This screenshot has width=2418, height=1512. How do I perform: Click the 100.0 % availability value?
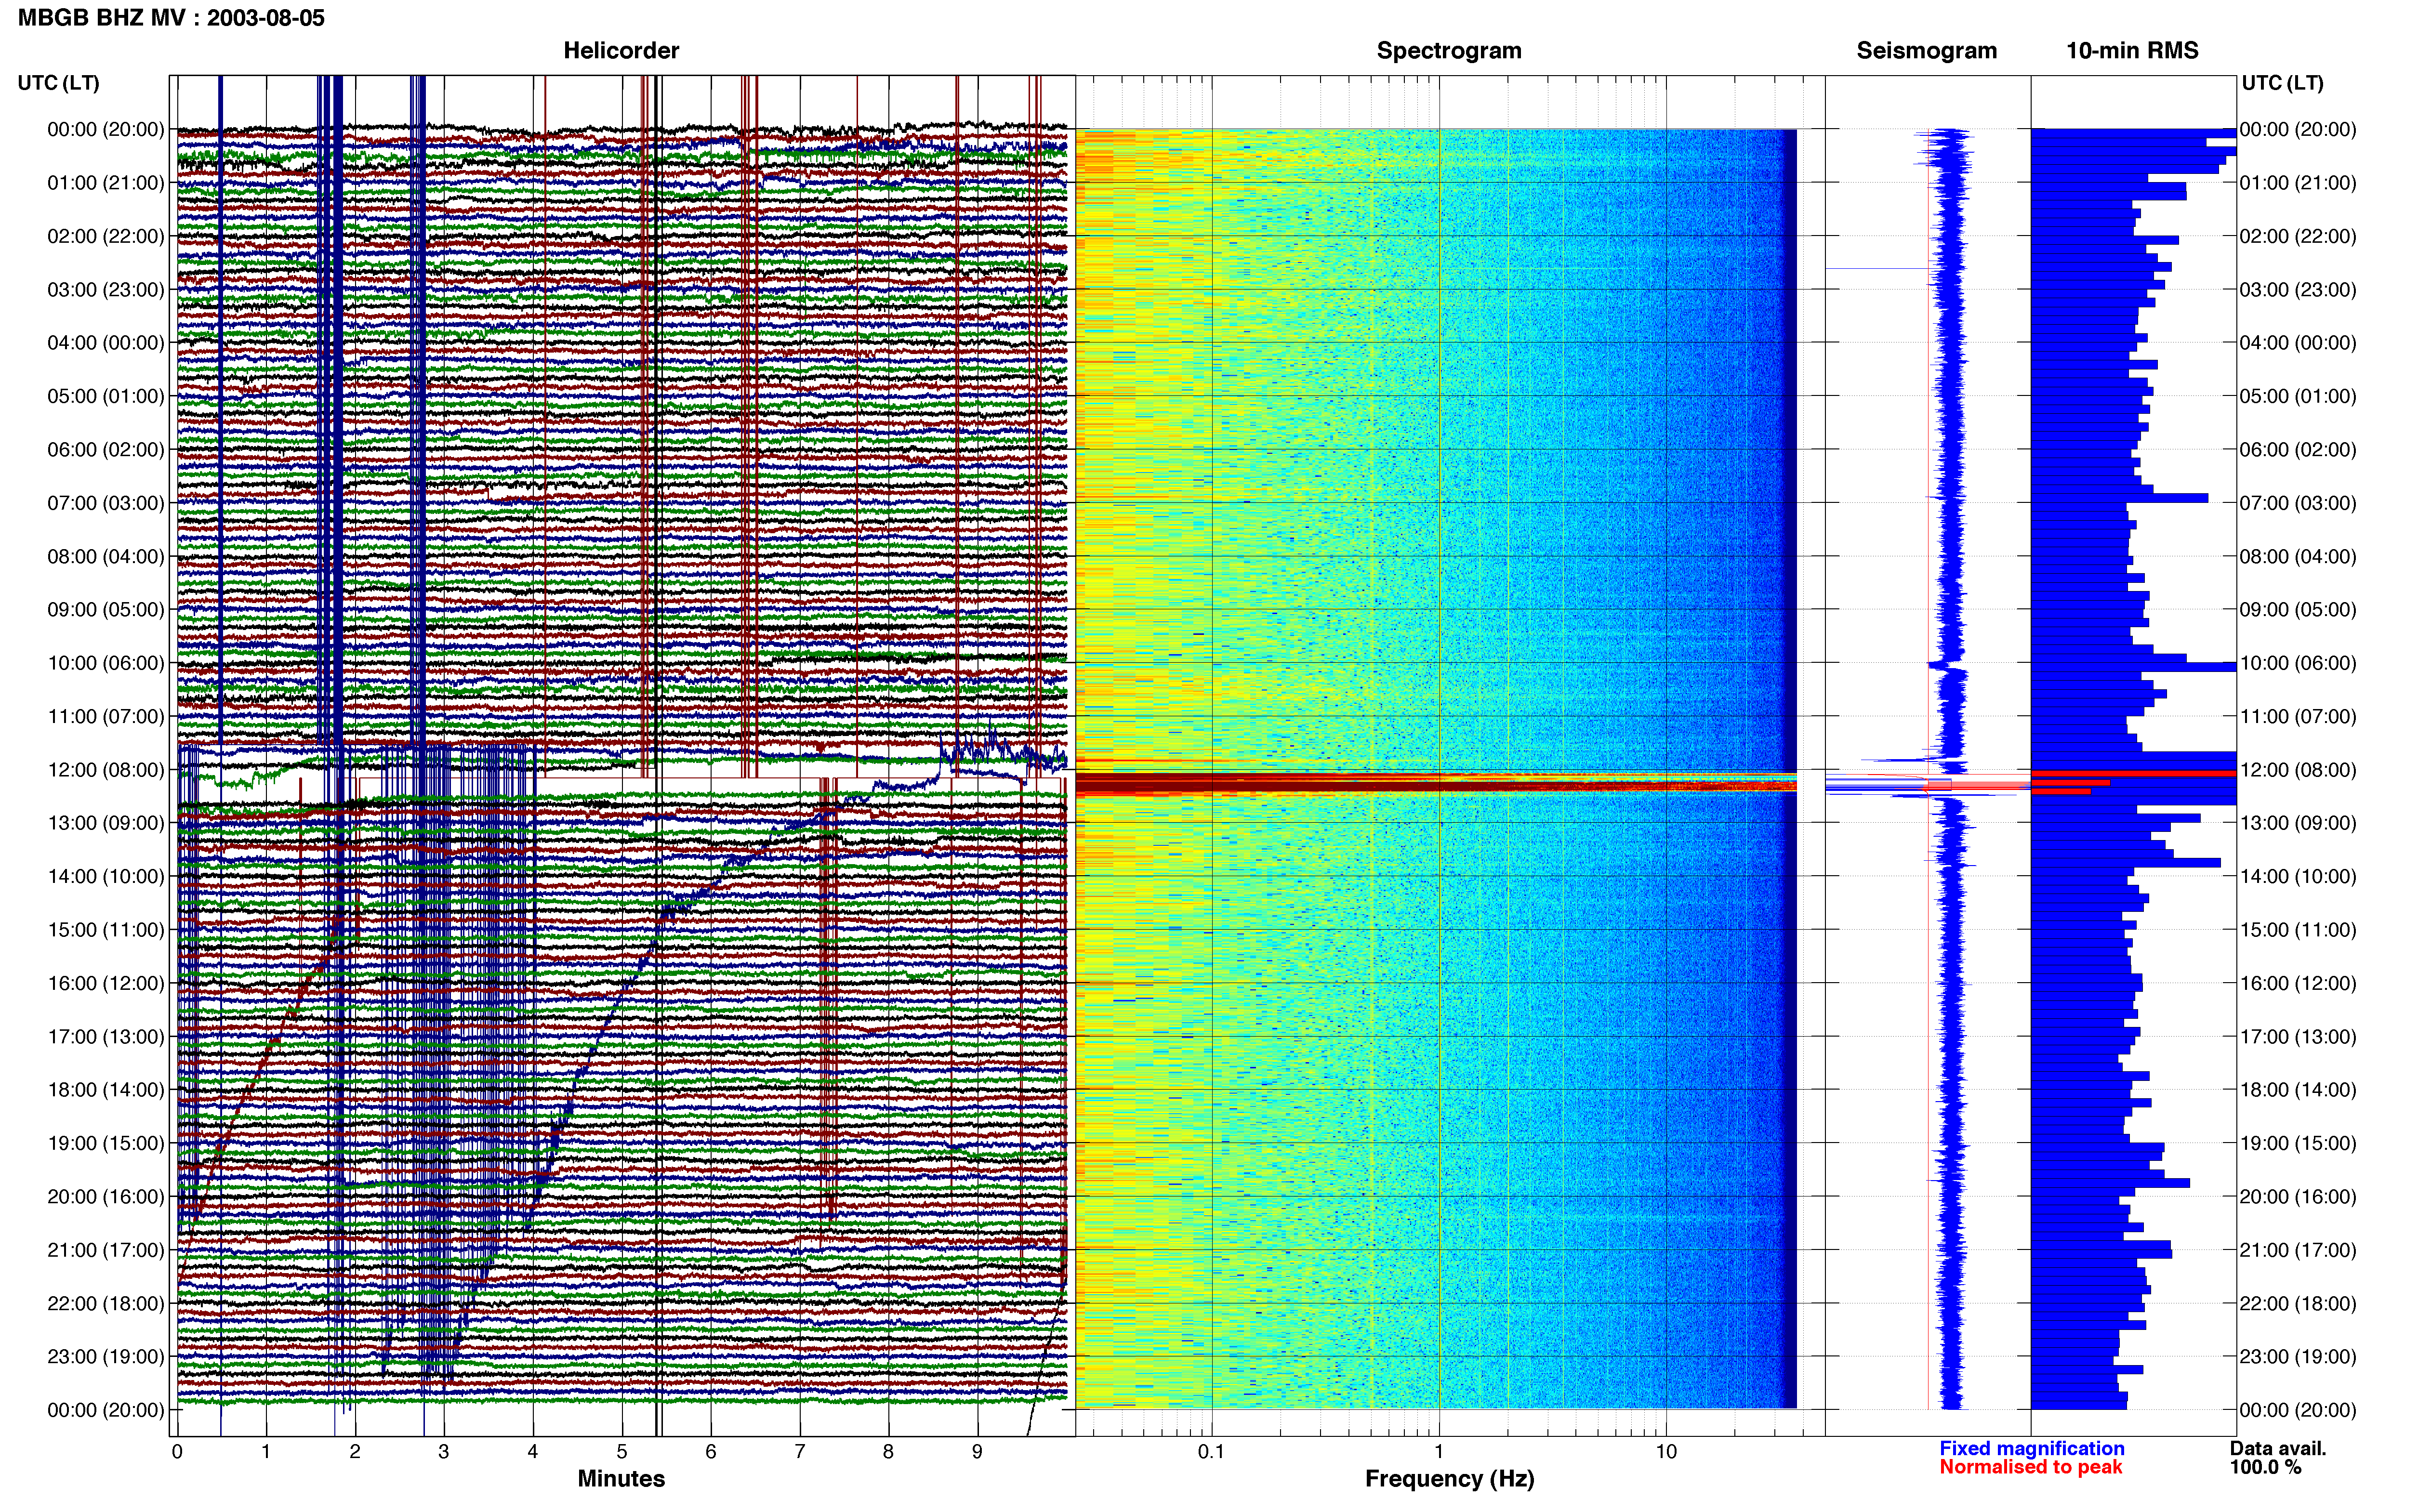(2265, 1468)
